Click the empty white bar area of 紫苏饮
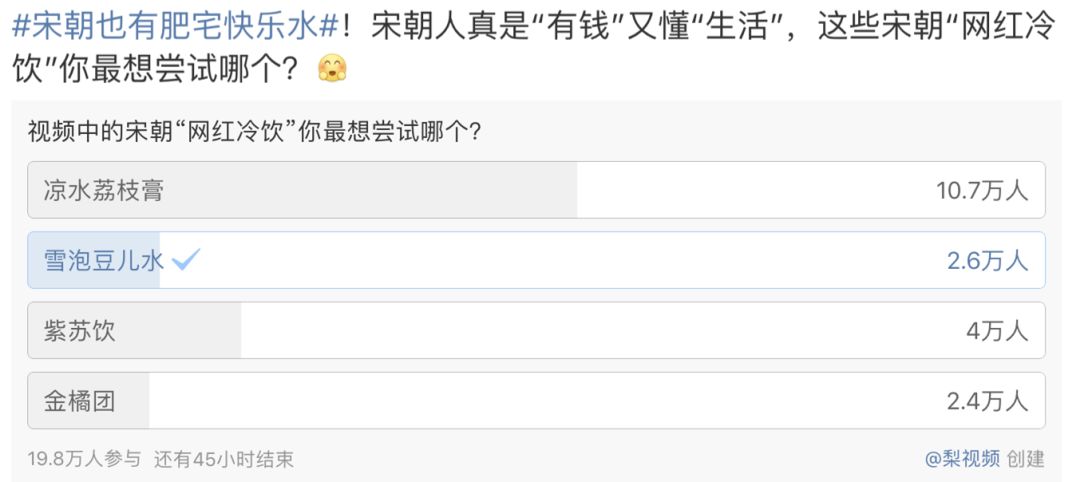Viewport: 1080px width, 482px height. tap(600, 331)
